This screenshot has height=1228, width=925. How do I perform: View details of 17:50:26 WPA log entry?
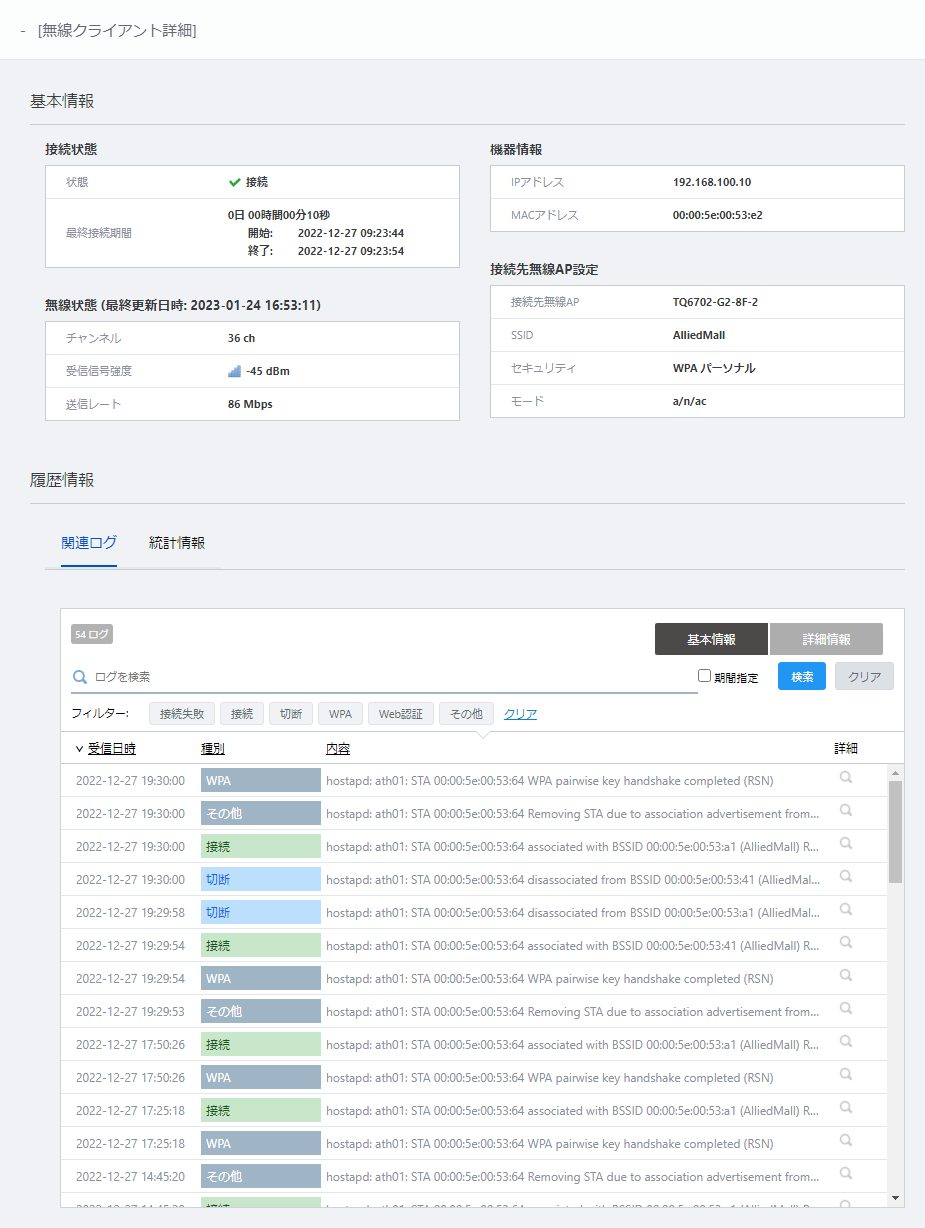point(845,1075)
